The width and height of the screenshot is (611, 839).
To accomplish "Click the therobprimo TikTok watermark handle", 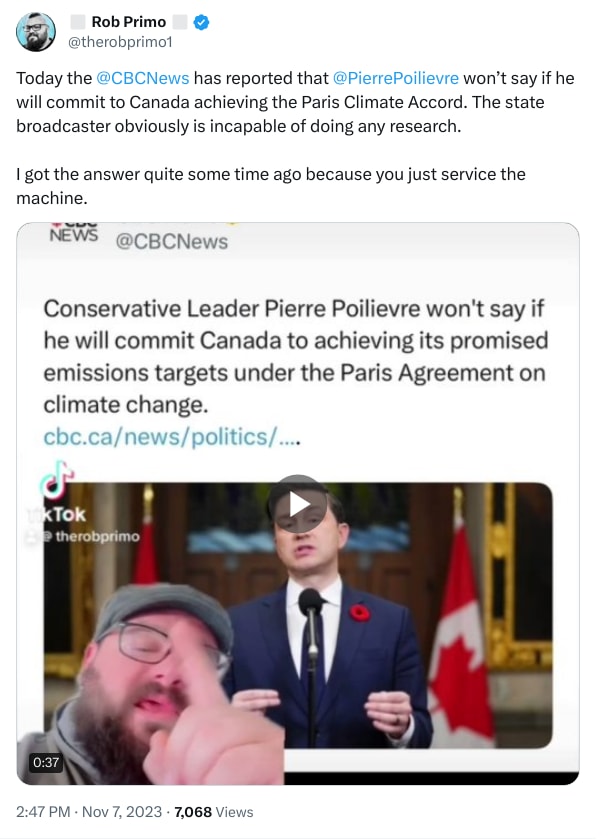I will pyautogui.click(x=97, y=536).
